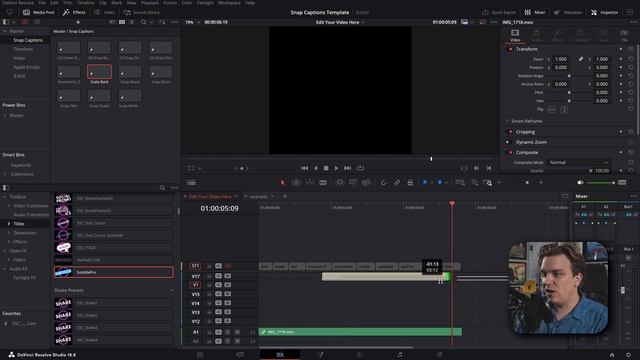Toggle the Inspector panel button
Viewport: 640px width, 360px height.
pos(604,12)
